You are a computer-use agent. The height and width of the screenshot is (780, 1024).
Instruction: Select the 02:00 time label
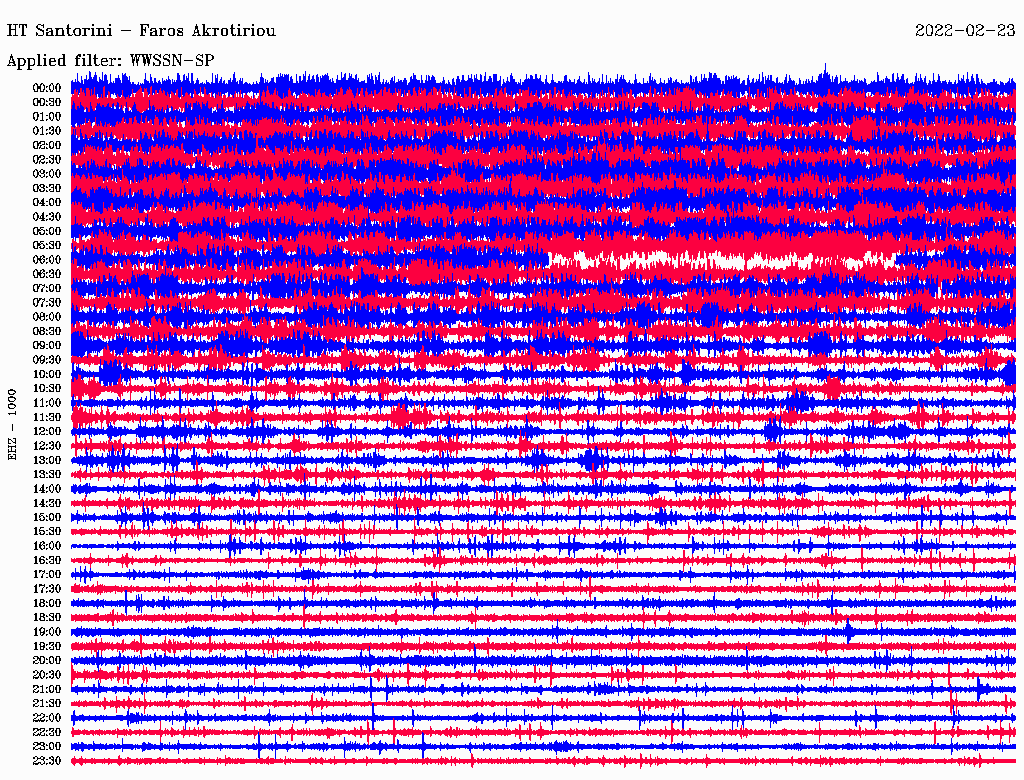pos(47,145)
